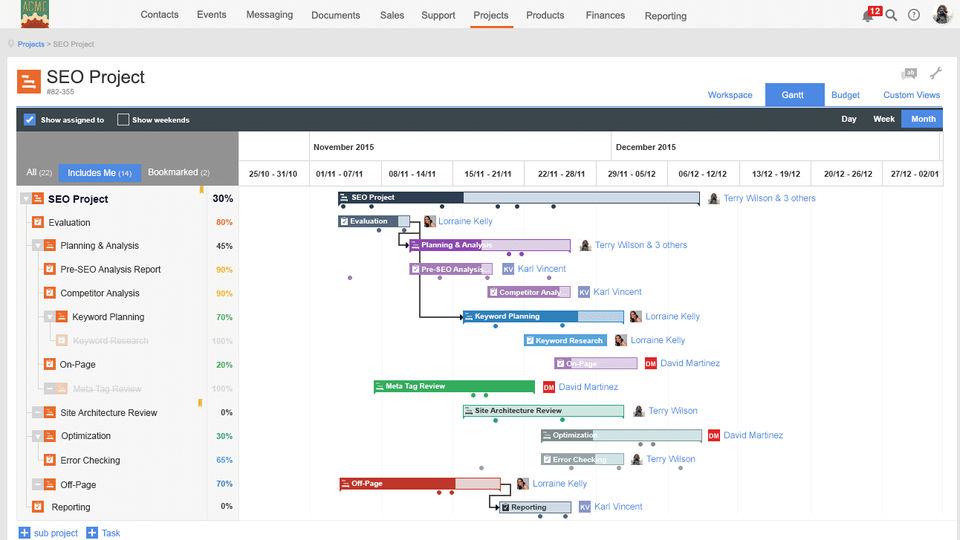
Task: Click the Keyword Research Gantt bar
Action: pyautogui.click(x=565, y=340)
